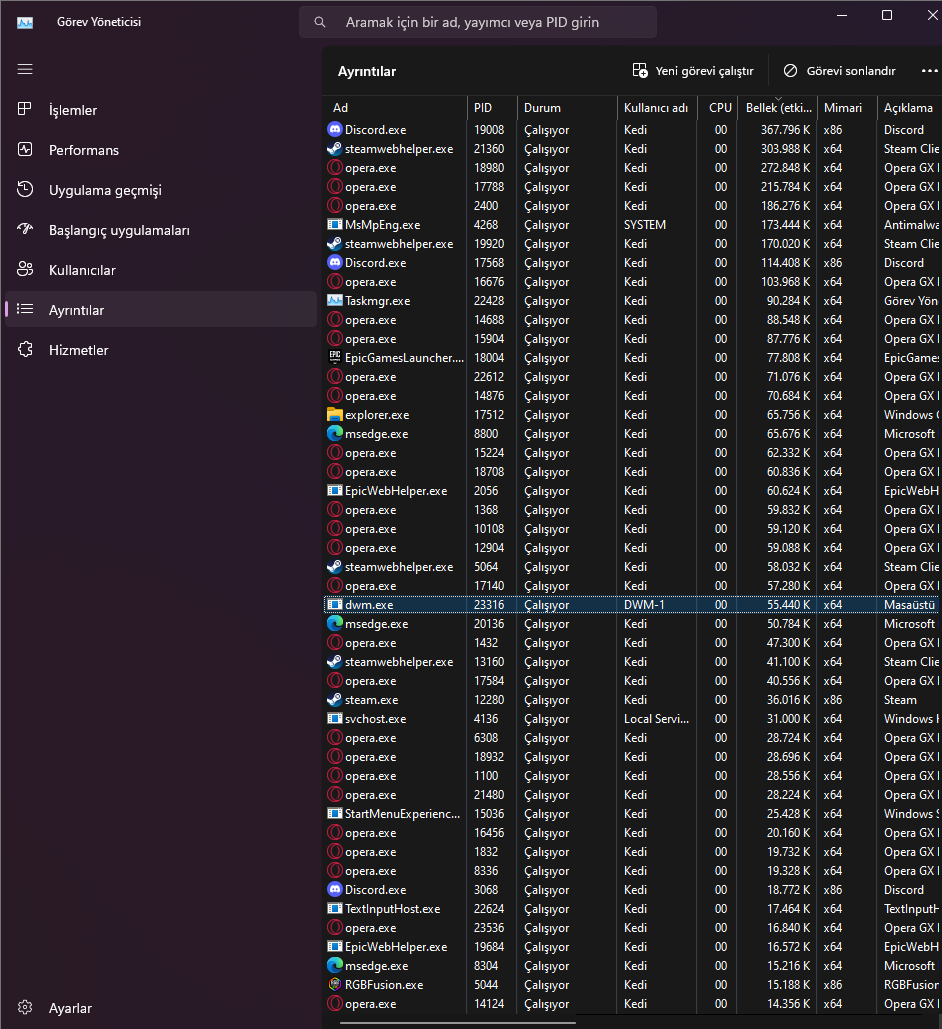Select the dwm.exe process row
This screenshot has width=942, height=1029.
click(632, 604)
